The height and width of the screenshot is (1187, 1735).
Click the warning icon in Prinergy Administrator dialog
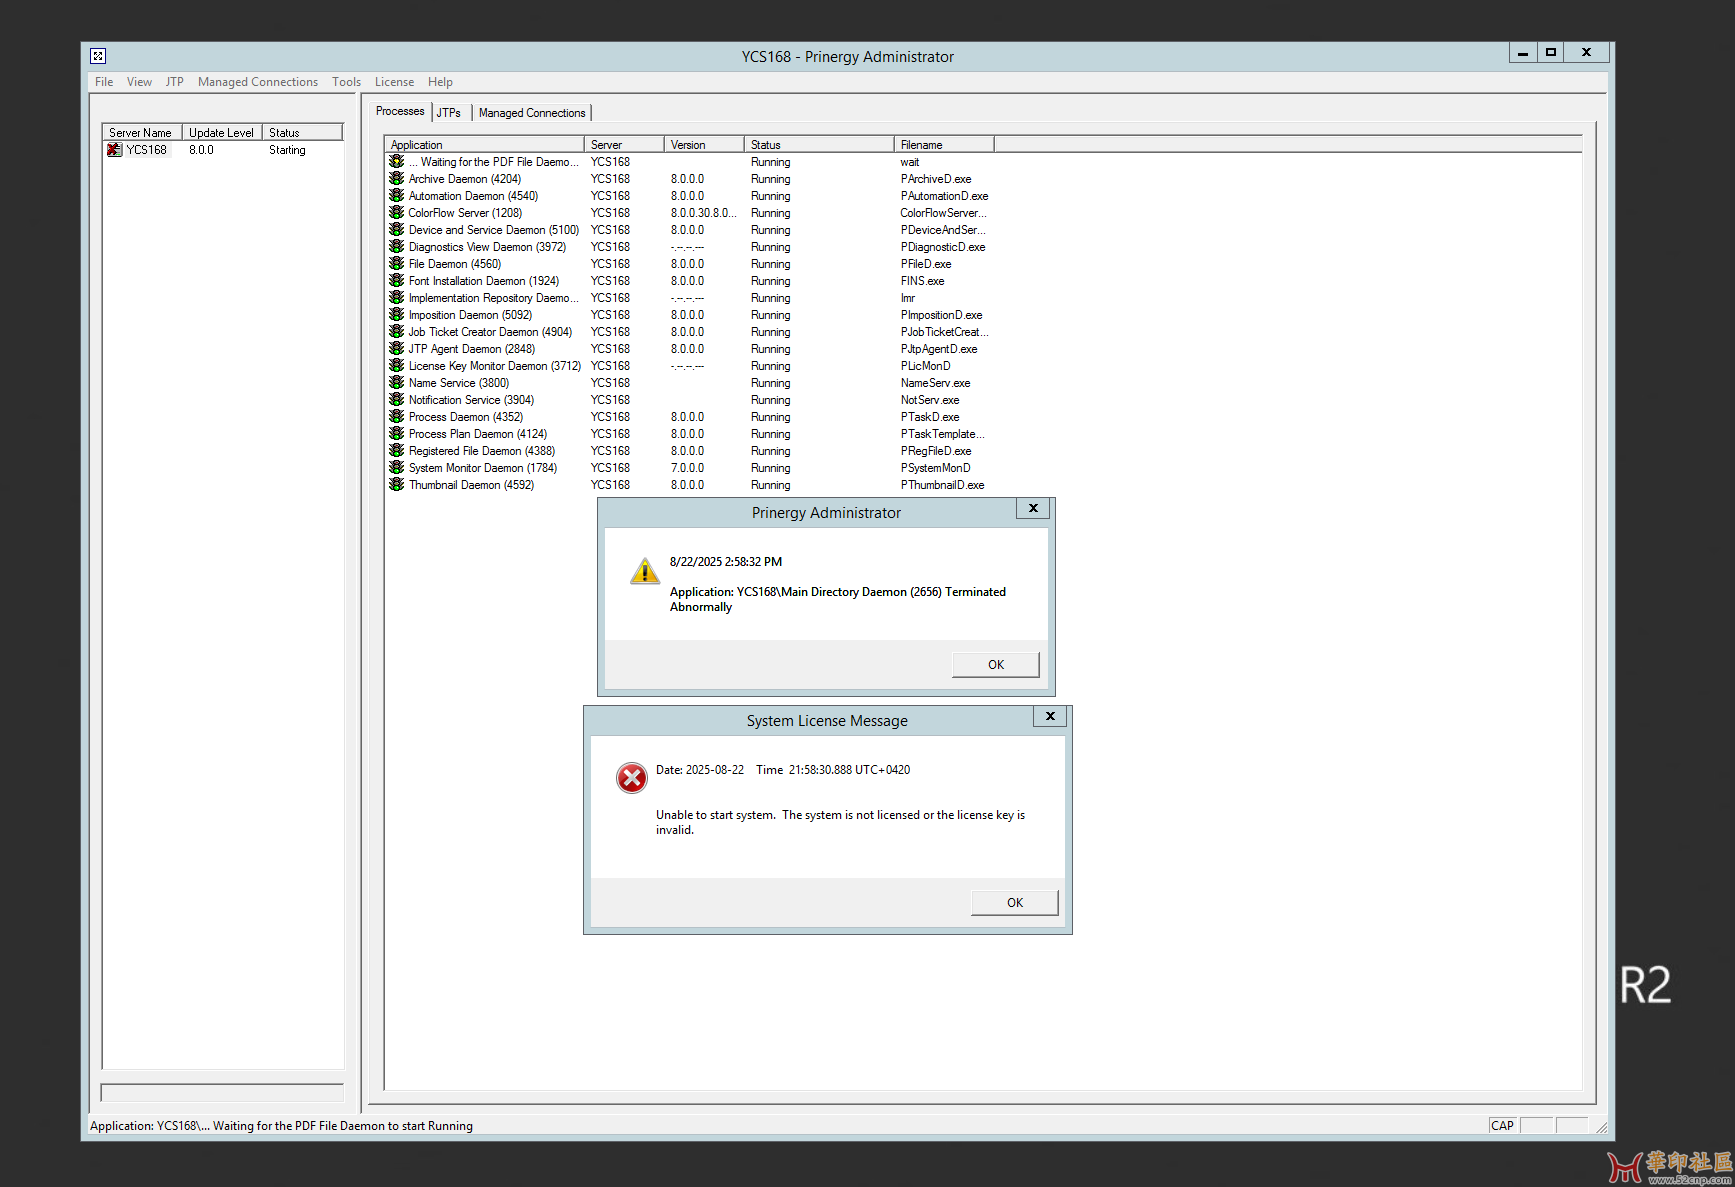645,571
